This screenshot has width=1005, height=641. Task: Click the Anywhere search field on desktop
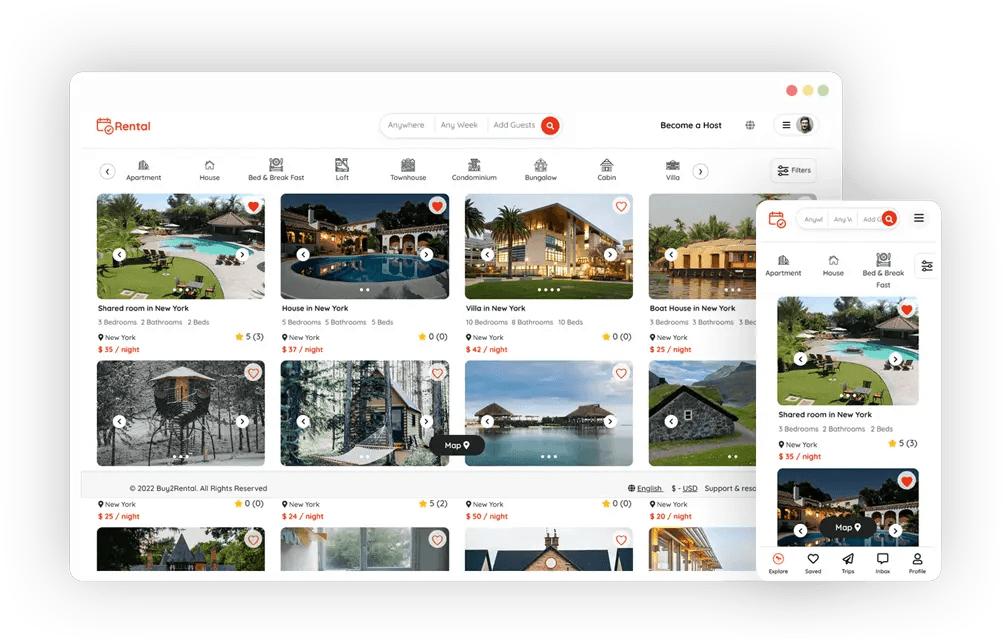(x=406, y=126)
